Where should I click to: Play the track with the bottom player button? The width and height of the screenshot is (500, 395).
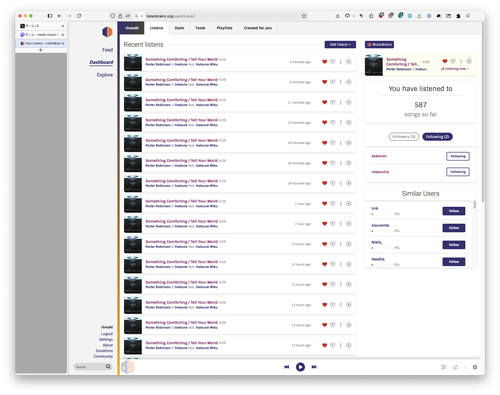[300, 367]
